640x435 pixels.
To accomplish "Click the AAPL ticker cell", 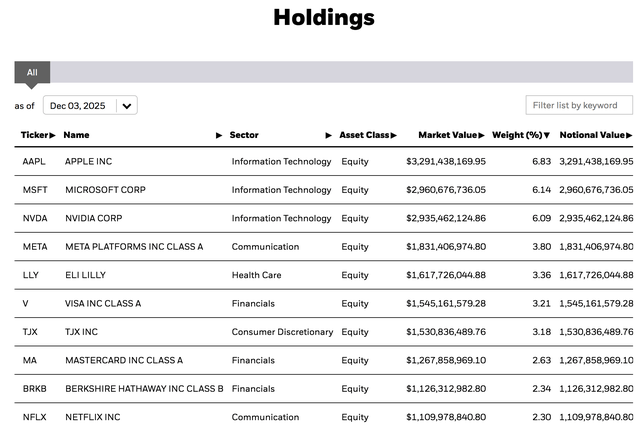I will tap(34, 162).
